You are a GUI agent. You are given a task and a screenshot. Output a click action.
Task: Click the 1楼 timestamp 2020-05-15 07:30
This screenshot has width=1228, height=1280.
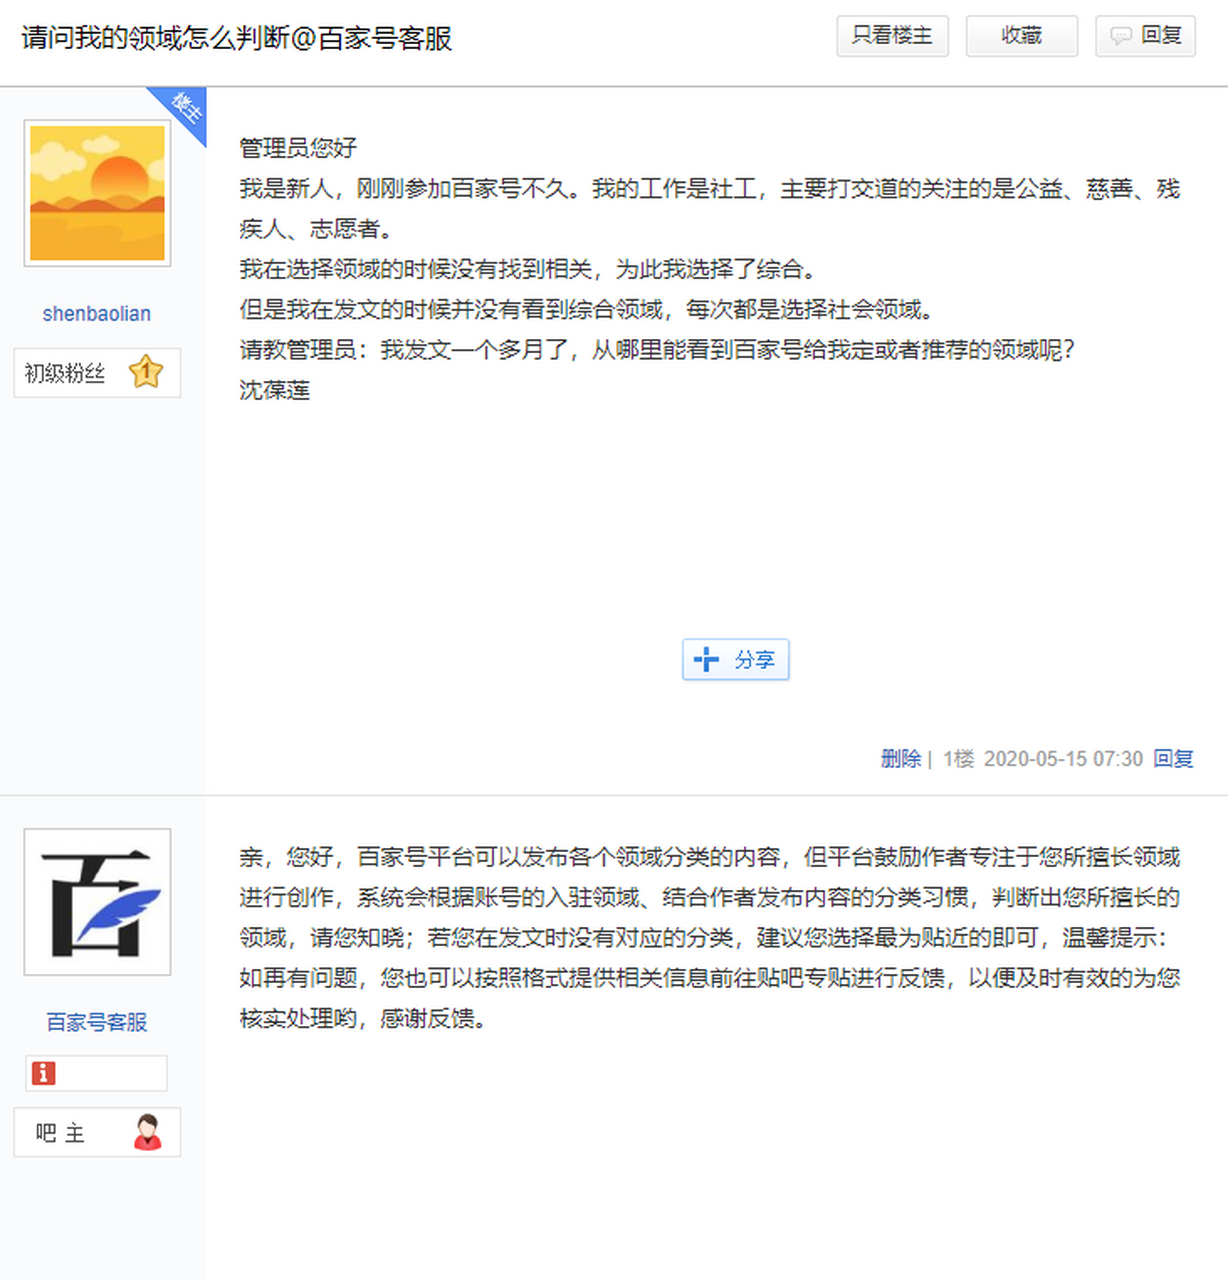tap(1063, 759)
